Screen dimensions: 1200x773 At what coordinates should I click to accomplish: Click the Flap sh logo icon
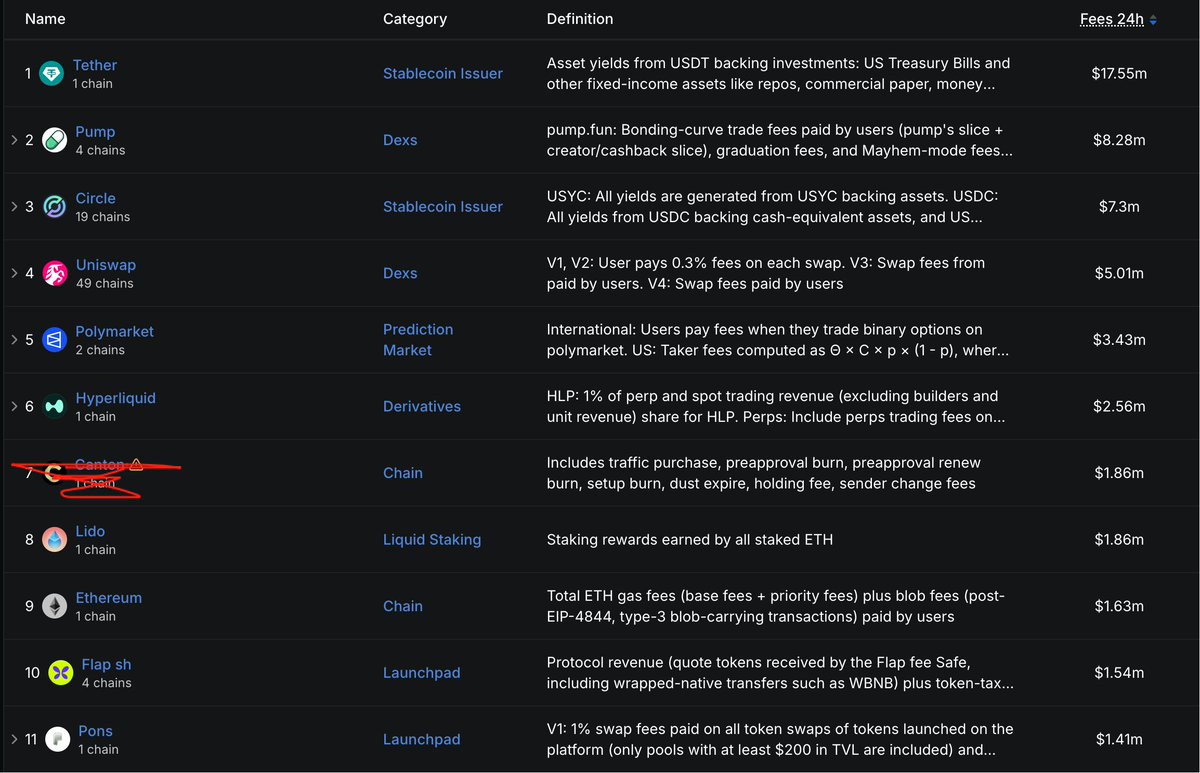[x=61, y=673]
